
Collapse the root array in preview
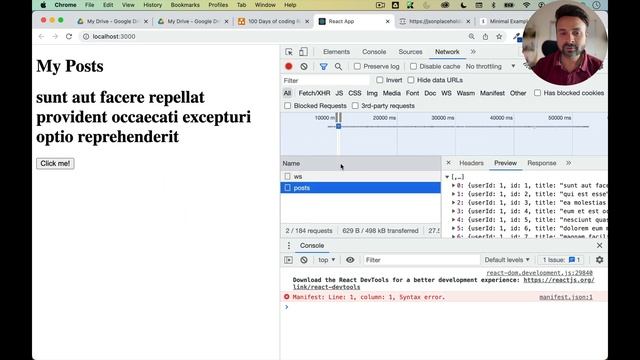click(447, 177)
